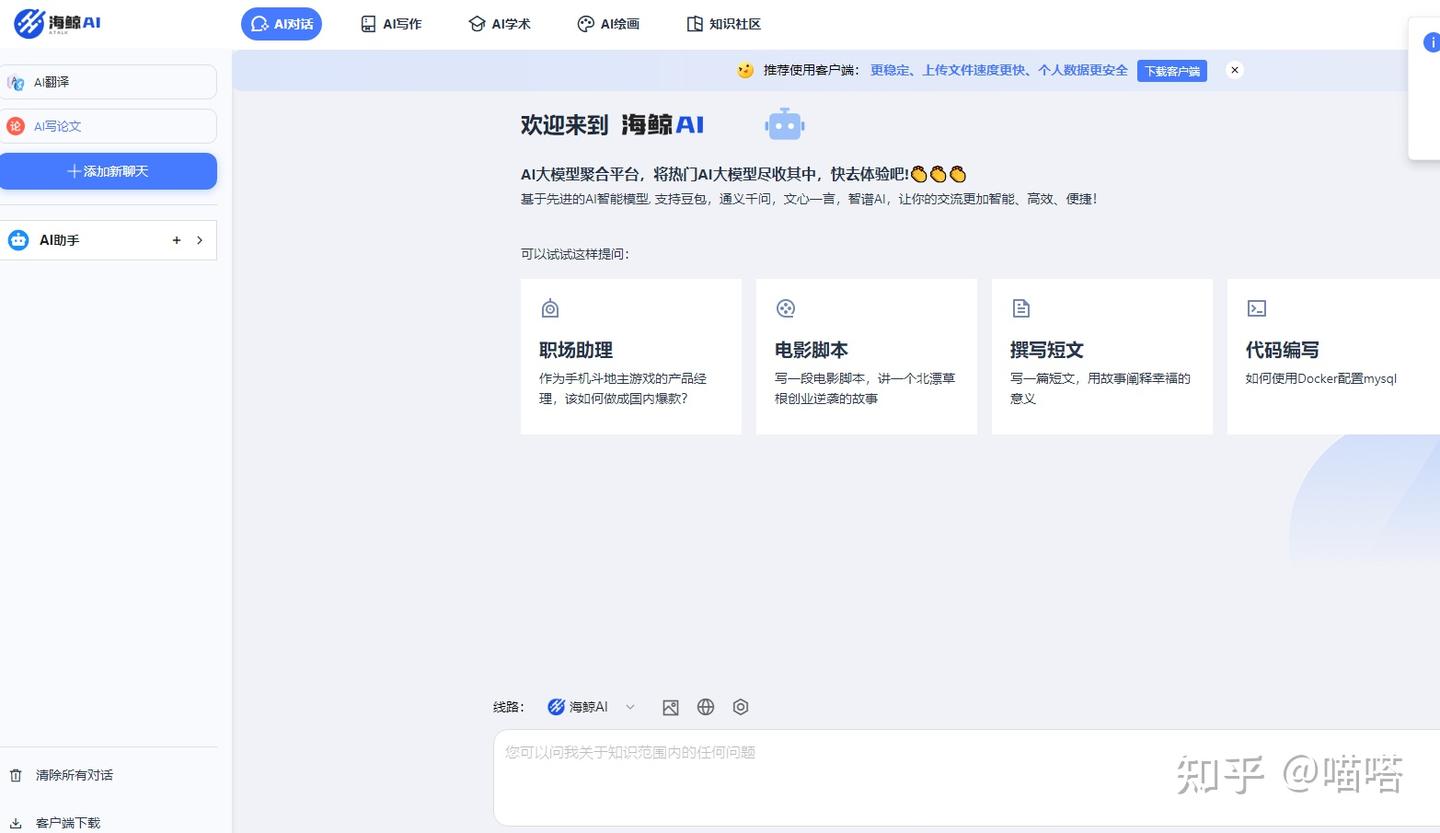Click the thinking emoji in the banner
Screen dimensions: 1440x833
[745, 70]
